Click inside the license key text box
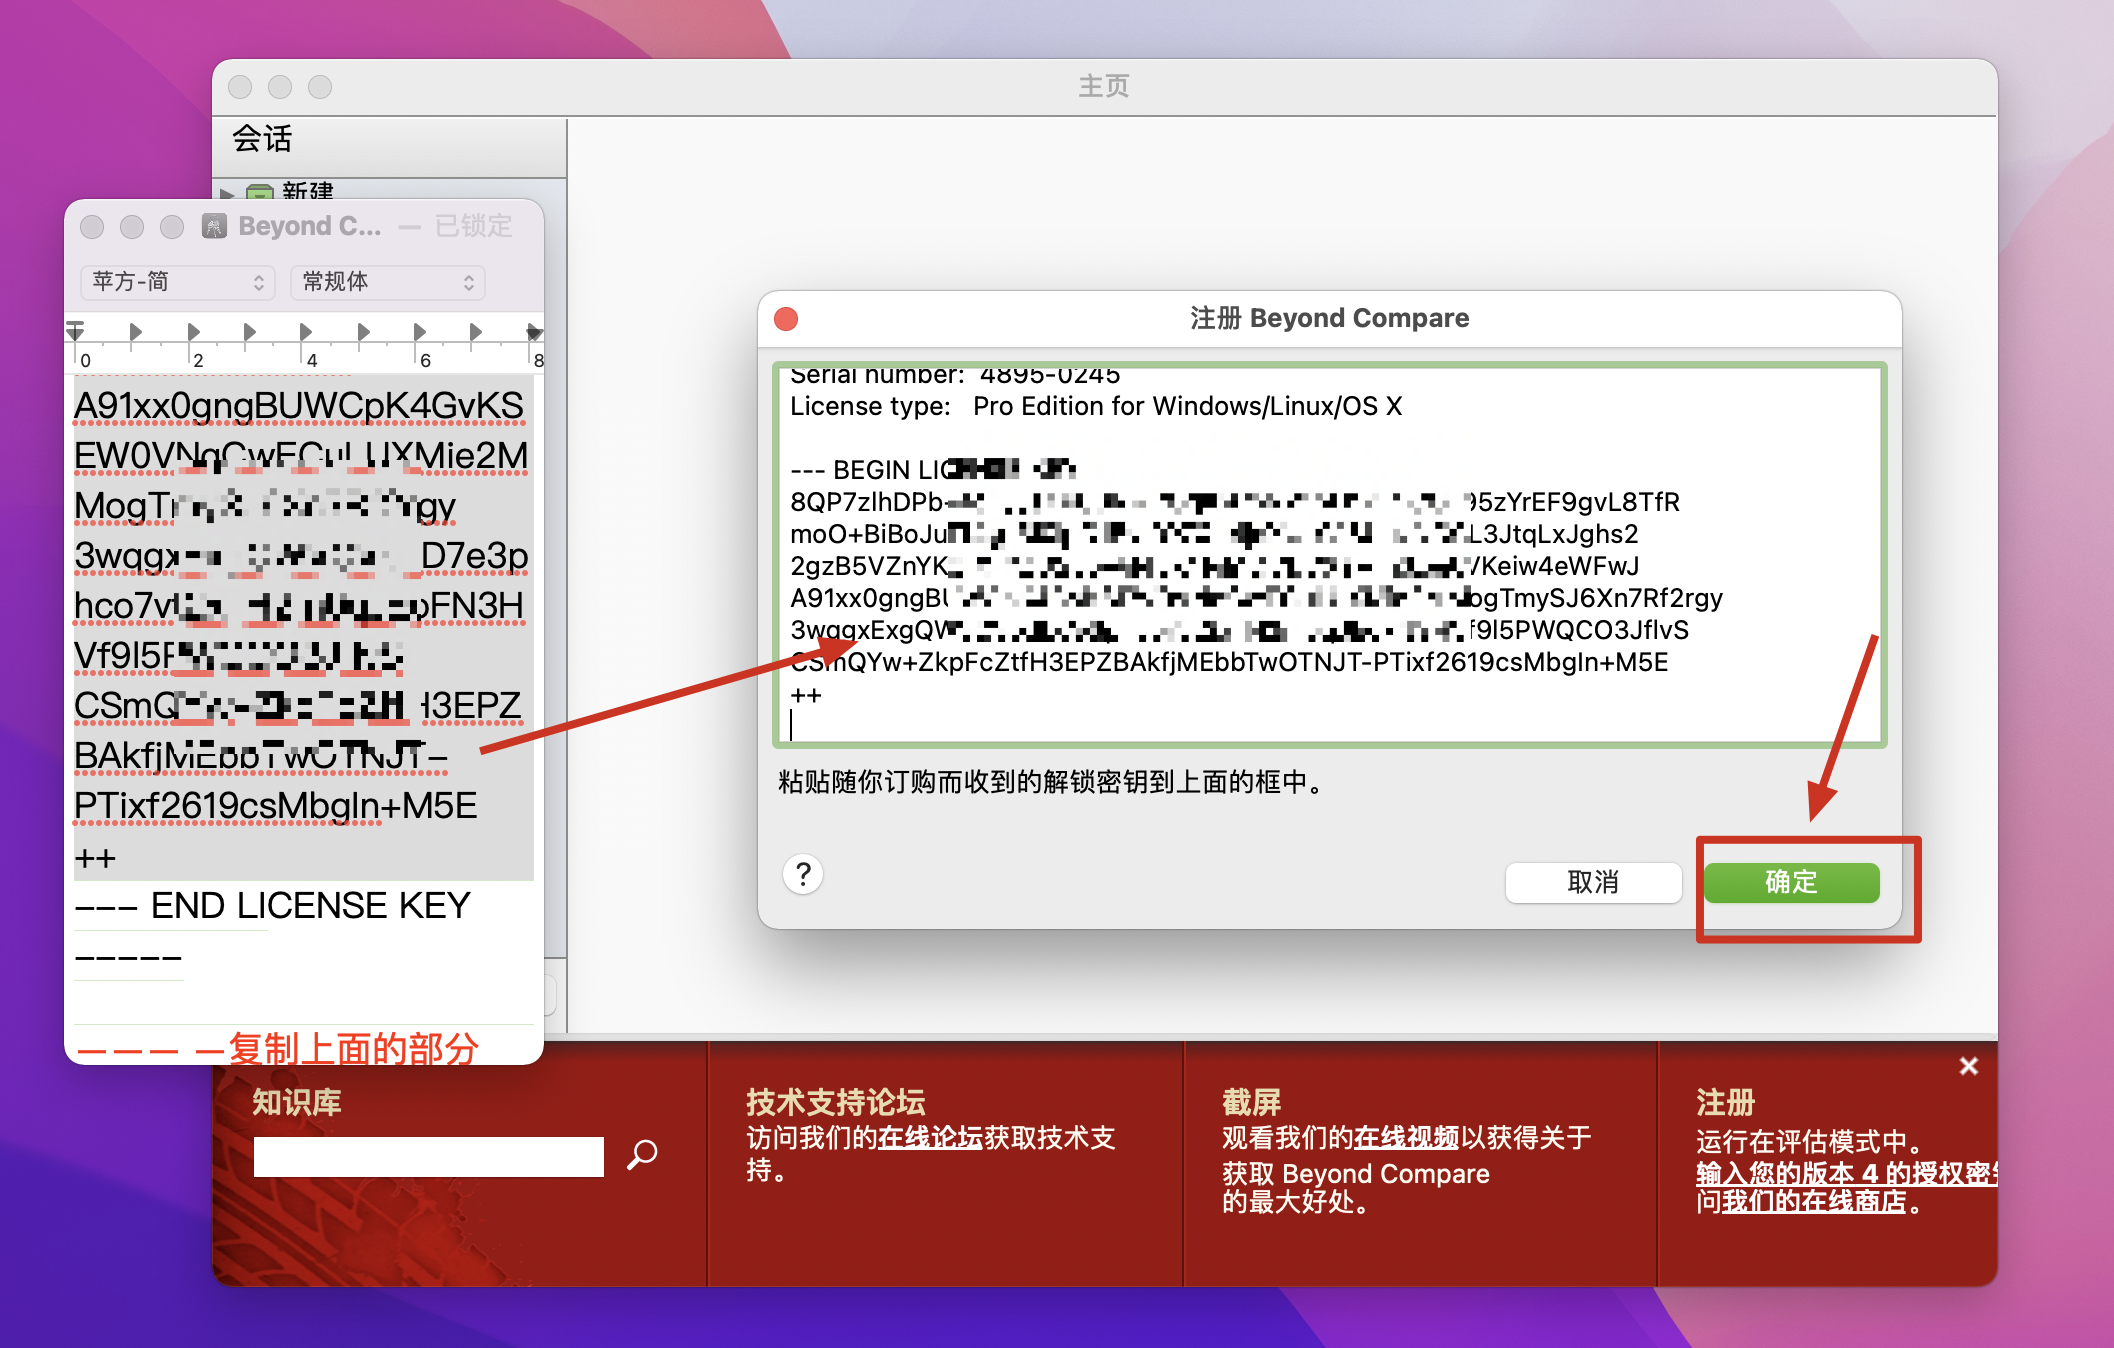Viewport: 2114px width, 1348px height. pyautogui.click(x=1329, y=555)
